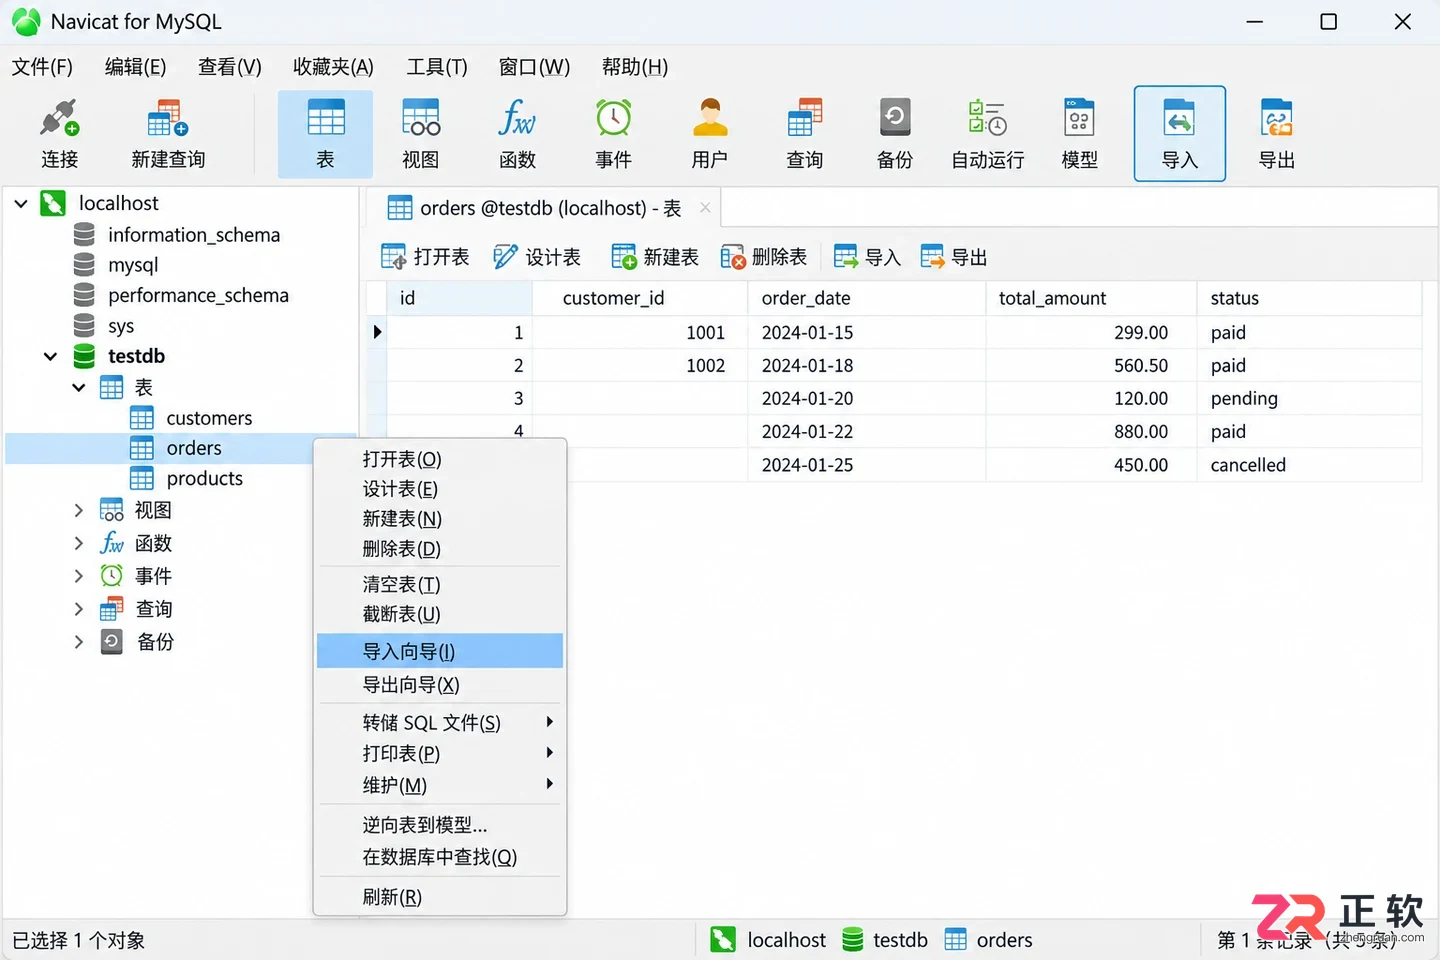1440x960 pixels.
Task: Choose 设计表(E) from context menu
Action: 440,489
